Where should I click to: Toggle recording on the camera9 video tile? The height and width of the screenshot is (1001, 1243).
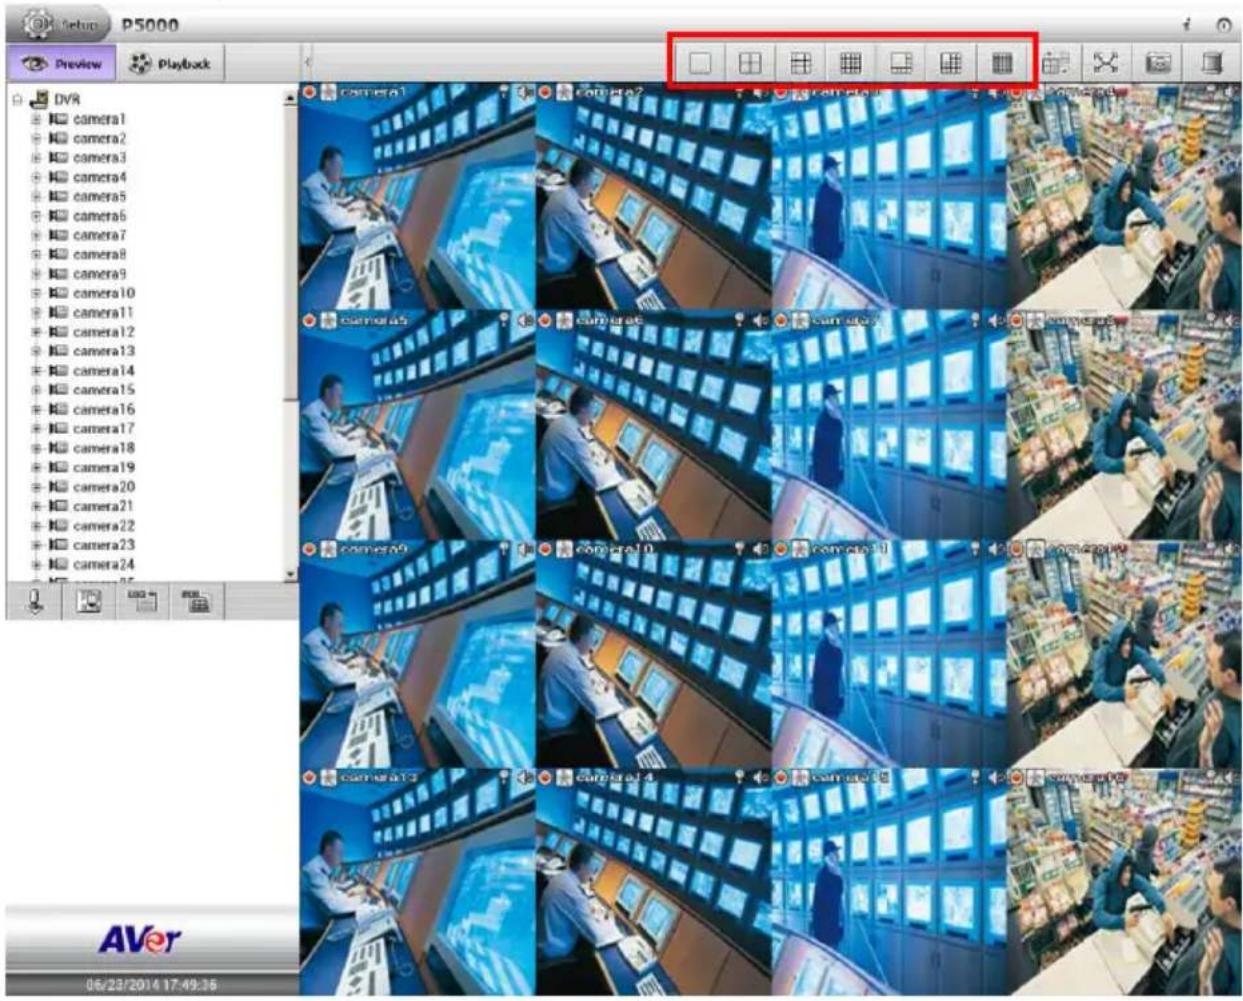(310, 550)
